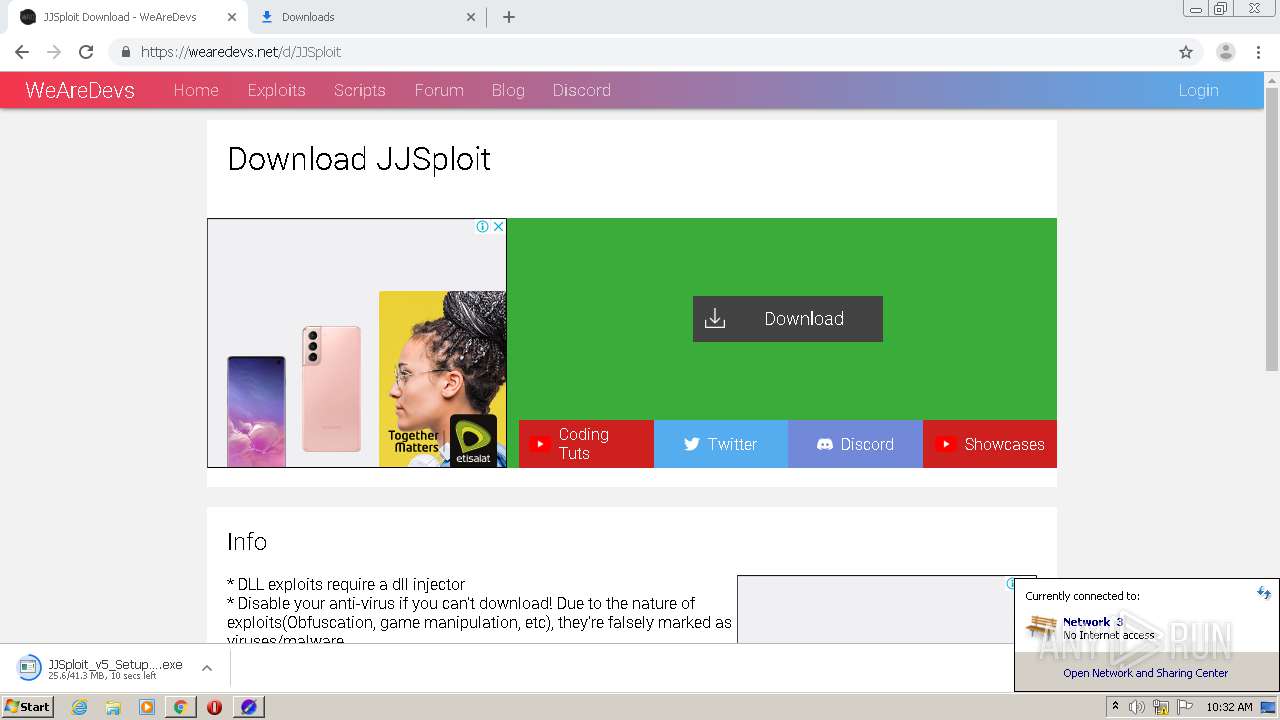The height and width of the screenshot is (720, 1280).
Task: Click Open Network and Sharing Center
Action: point(1146,673)
